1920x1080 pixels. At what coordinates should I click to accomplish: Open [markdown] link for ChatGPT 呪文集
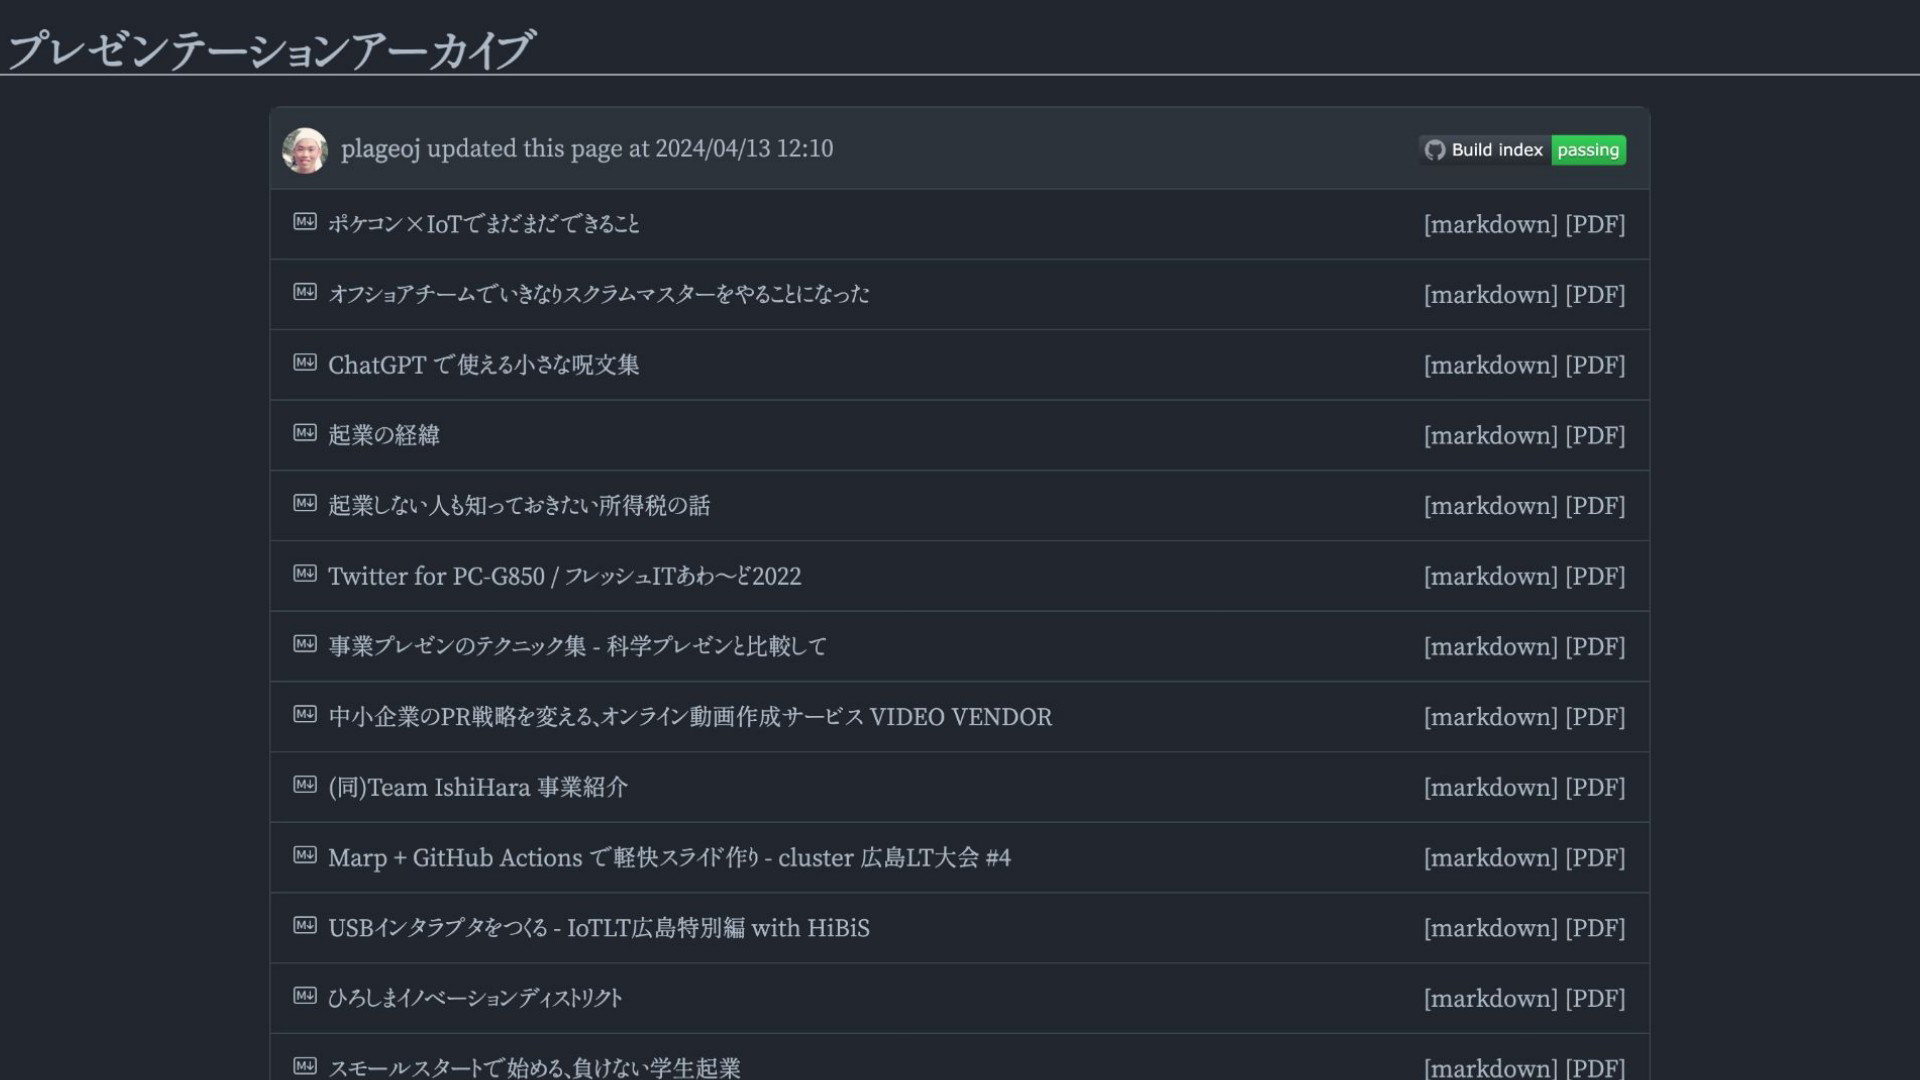[x=1490, y=365]
